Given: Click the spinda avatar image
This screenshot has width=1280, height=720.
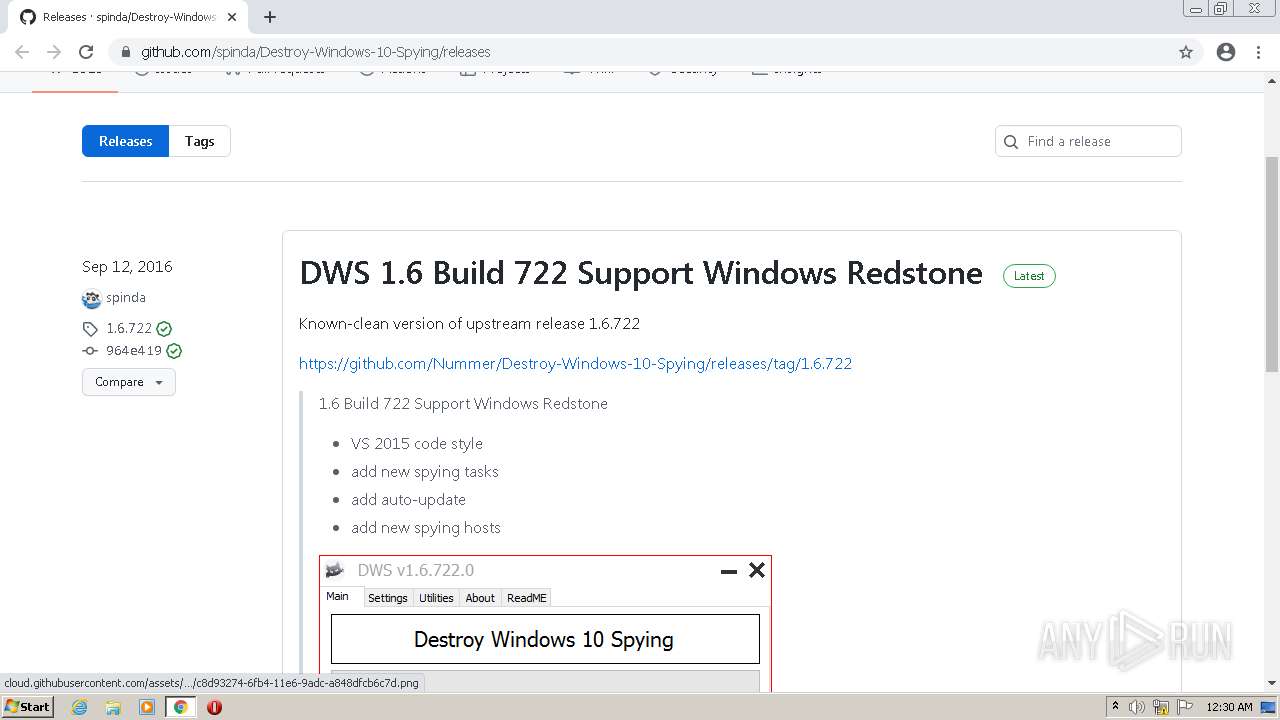Looking at the screenshot, I should tap(91, 298).
